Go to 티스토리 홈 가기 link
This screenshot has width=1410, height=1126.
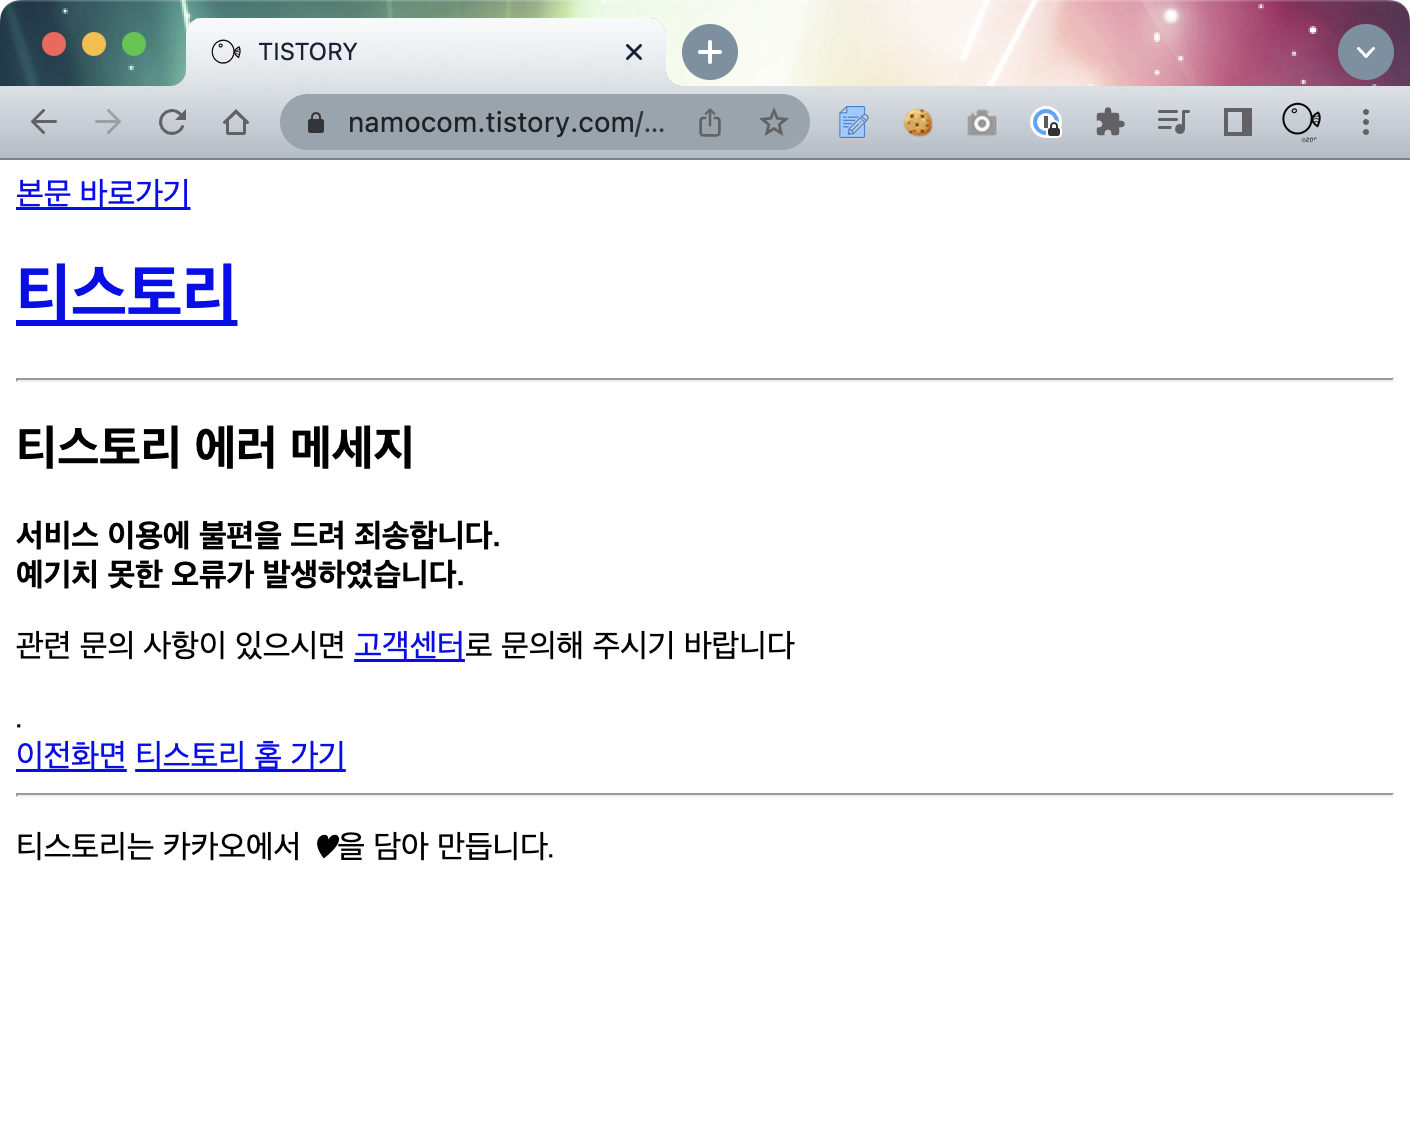pyautogui.click(x=240, y=755)
